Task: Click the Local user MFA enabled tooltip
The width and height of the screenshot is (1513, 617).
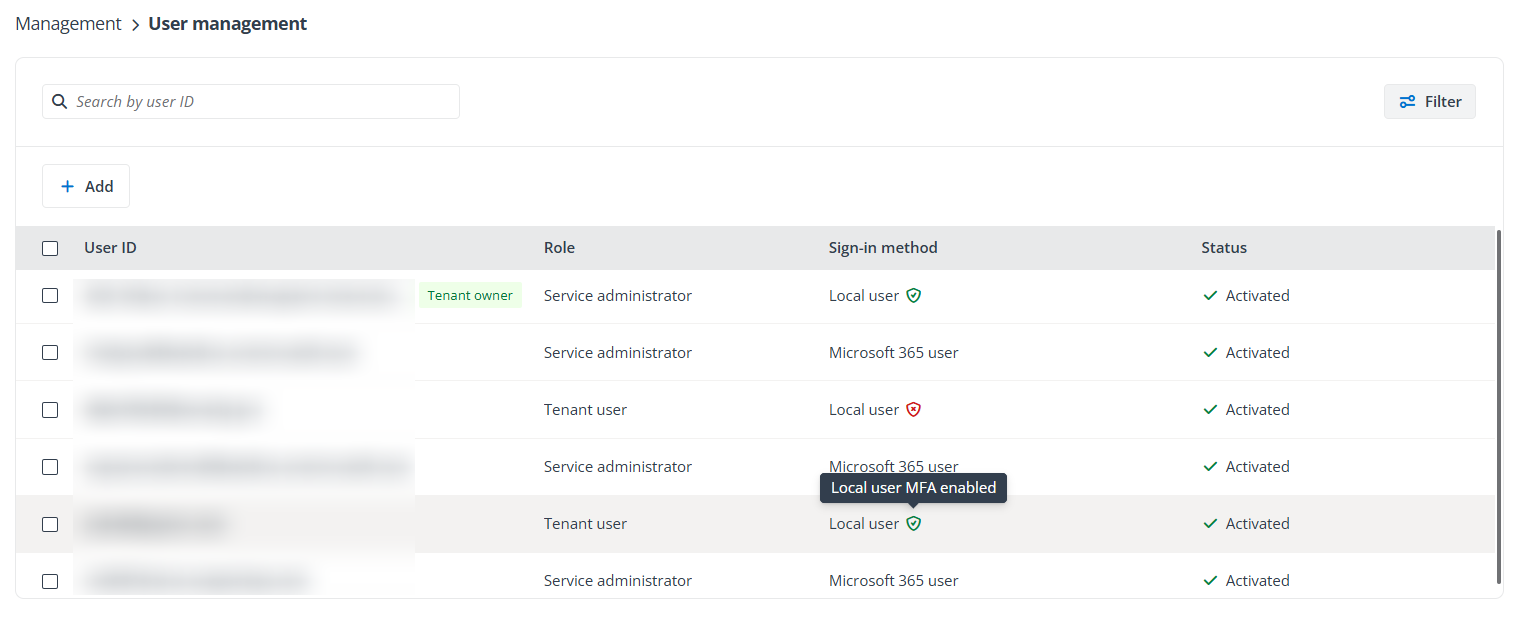Action: click(914, 488)
